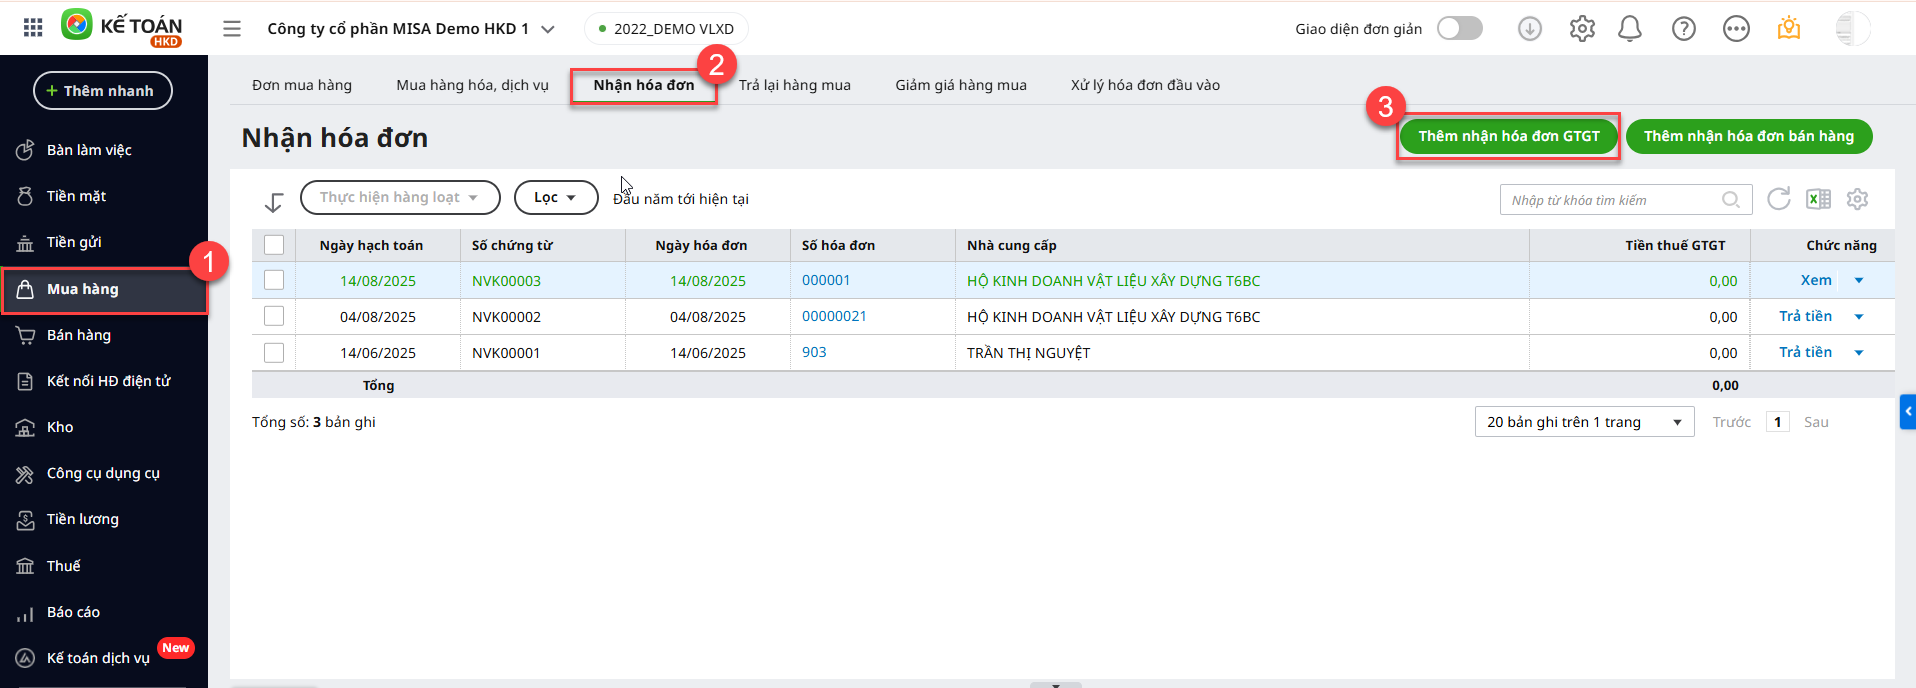1916x688 pixels.
Task: Open Bán hàng in the sidebar
Action: [x=79, y=335]
